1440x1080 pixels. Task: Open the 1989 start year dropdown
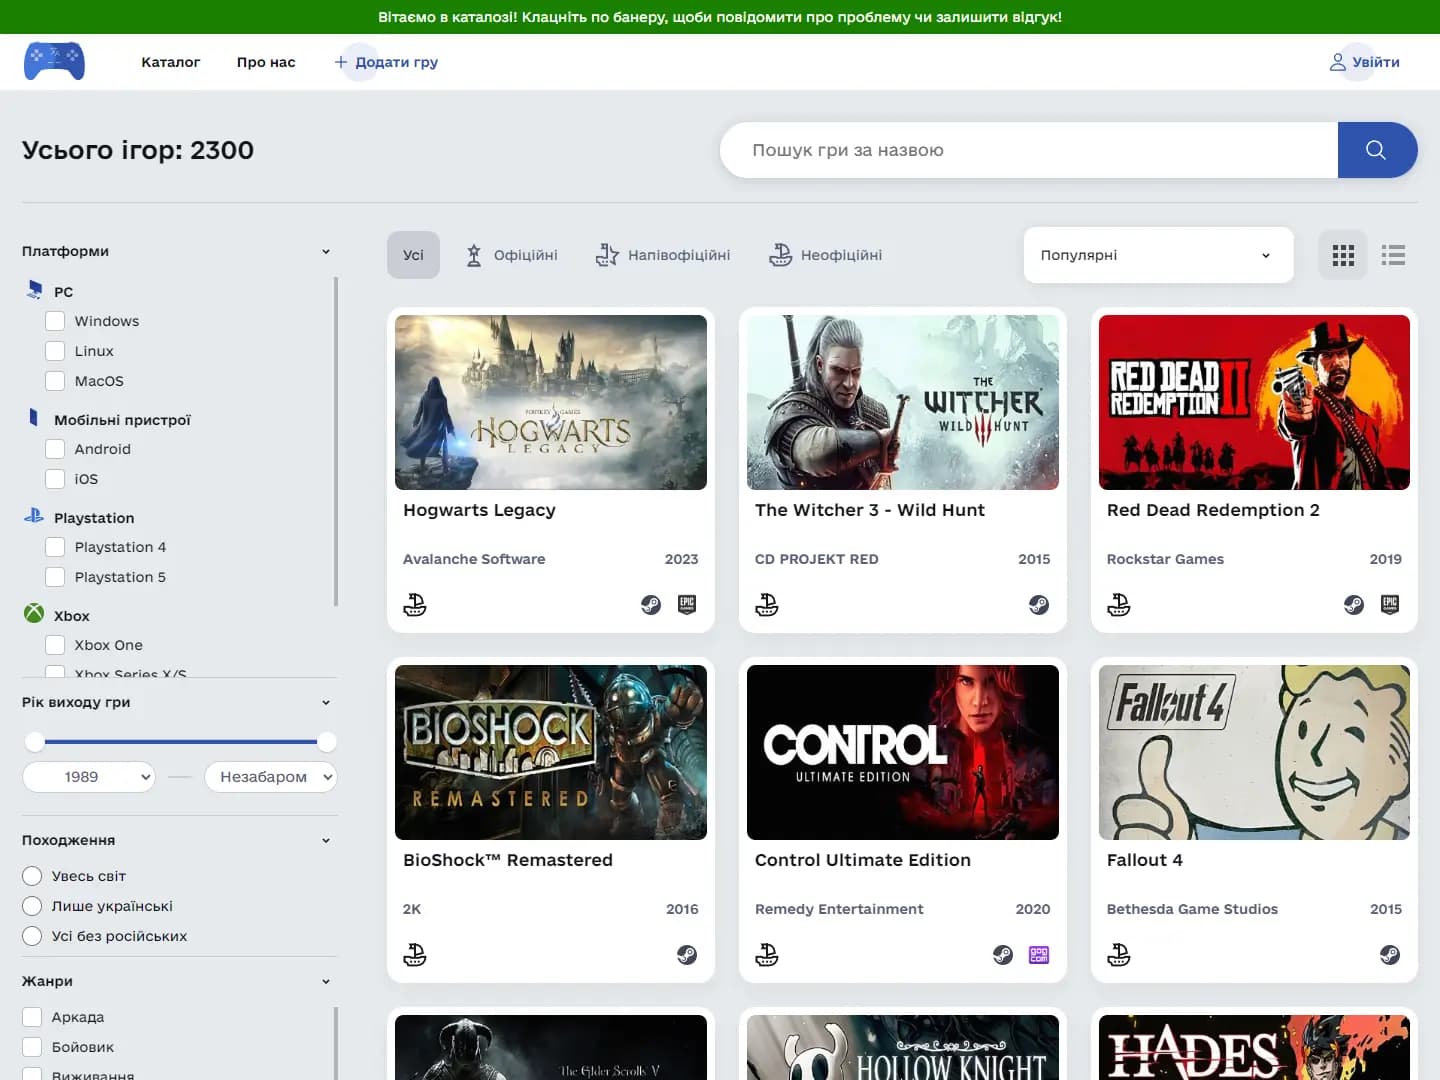(89, 777)
